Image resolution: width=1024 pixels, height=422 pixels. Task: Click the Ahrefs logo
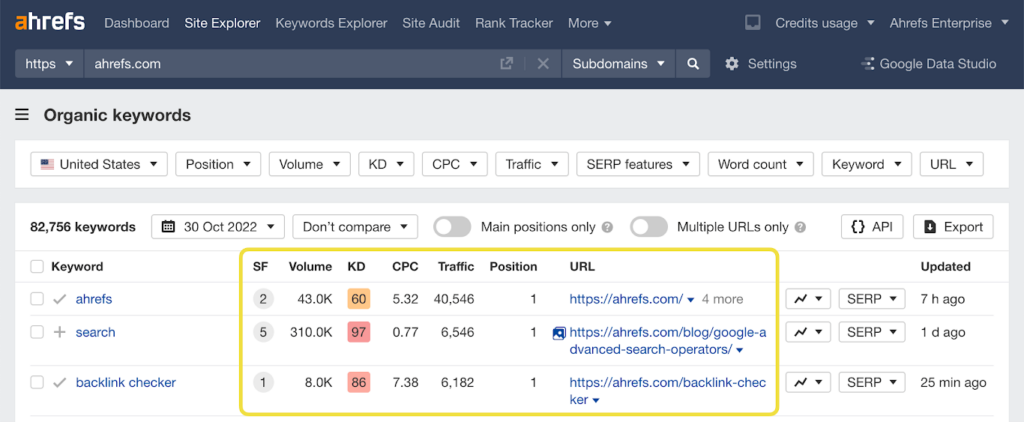point(50,22)
